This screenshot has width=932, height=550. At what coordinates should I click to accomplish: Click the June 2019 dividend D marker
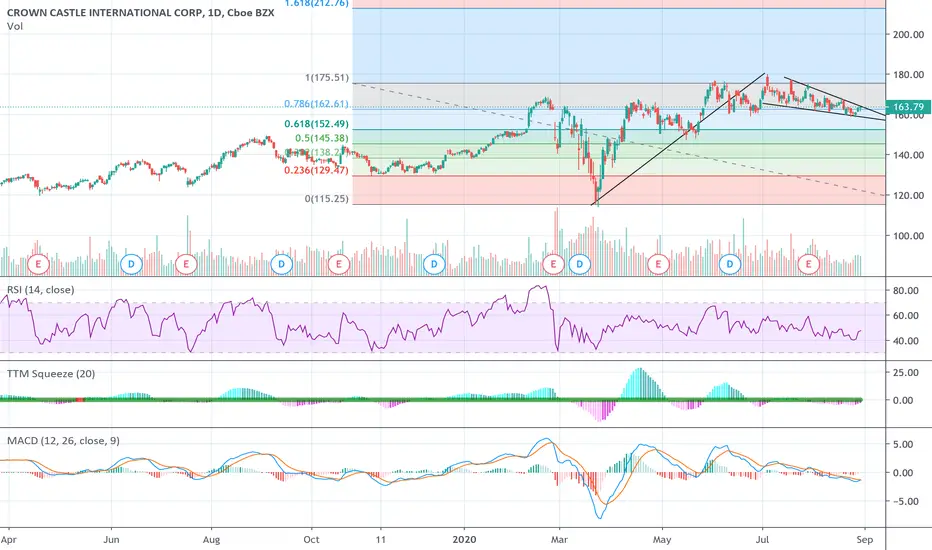point(131,264)
